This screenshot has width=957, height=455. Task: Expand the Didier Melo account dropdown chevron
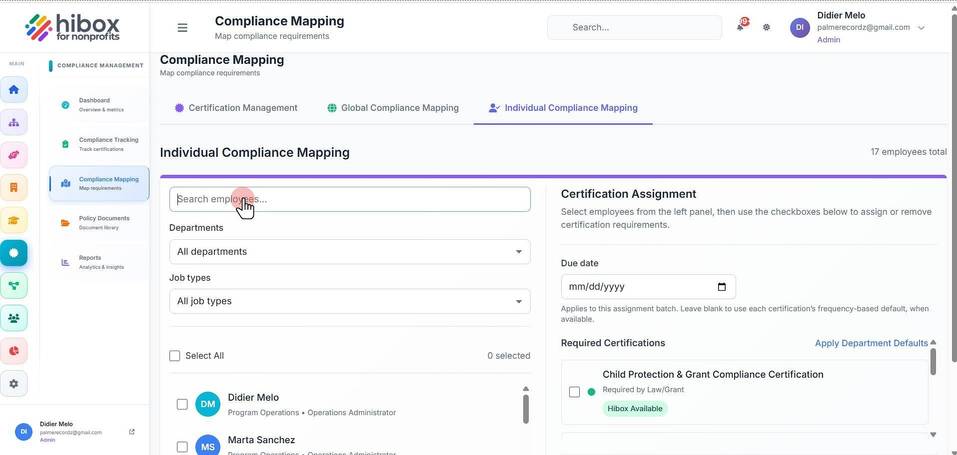pos(921,27)
